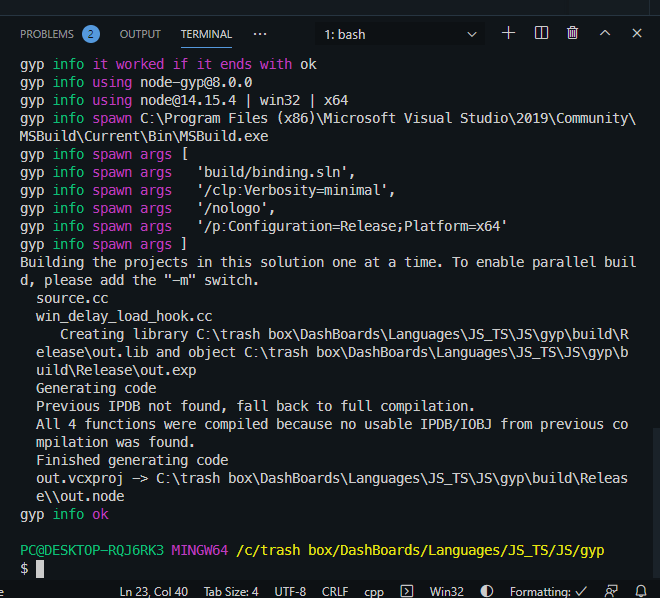This screenshot has height=598, width=660.
Task: Click the 'Finished generating code' line
Action: [x=132, y=460]
